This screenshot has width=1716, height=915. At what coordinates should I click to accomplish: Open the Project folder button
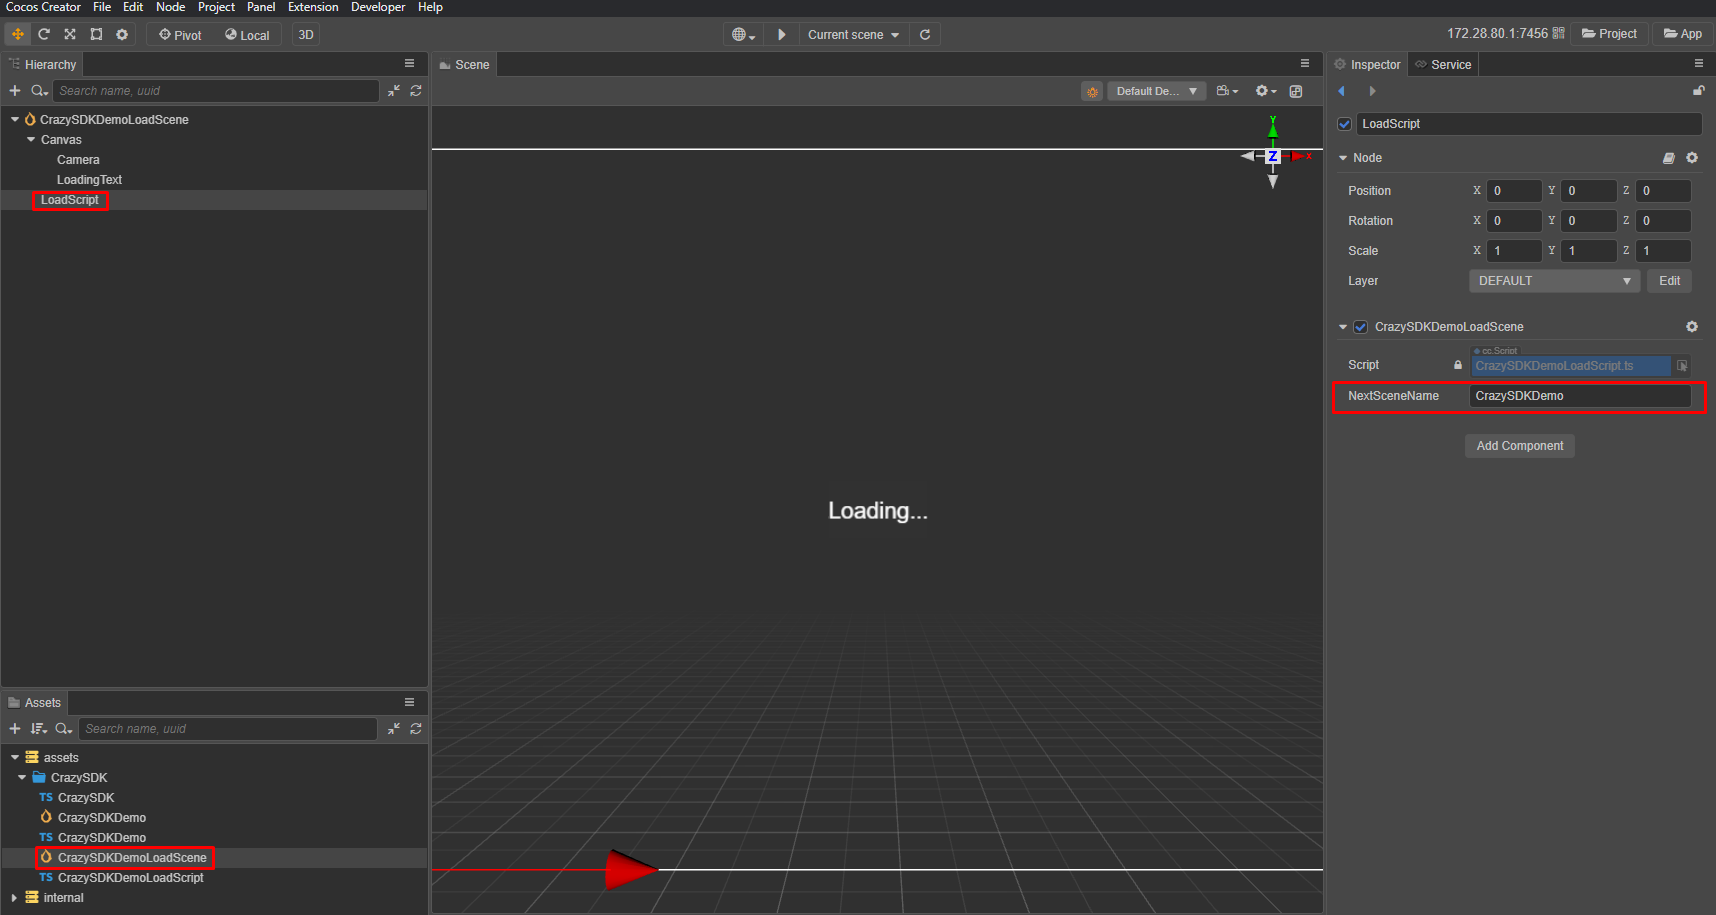[1609, 34]
